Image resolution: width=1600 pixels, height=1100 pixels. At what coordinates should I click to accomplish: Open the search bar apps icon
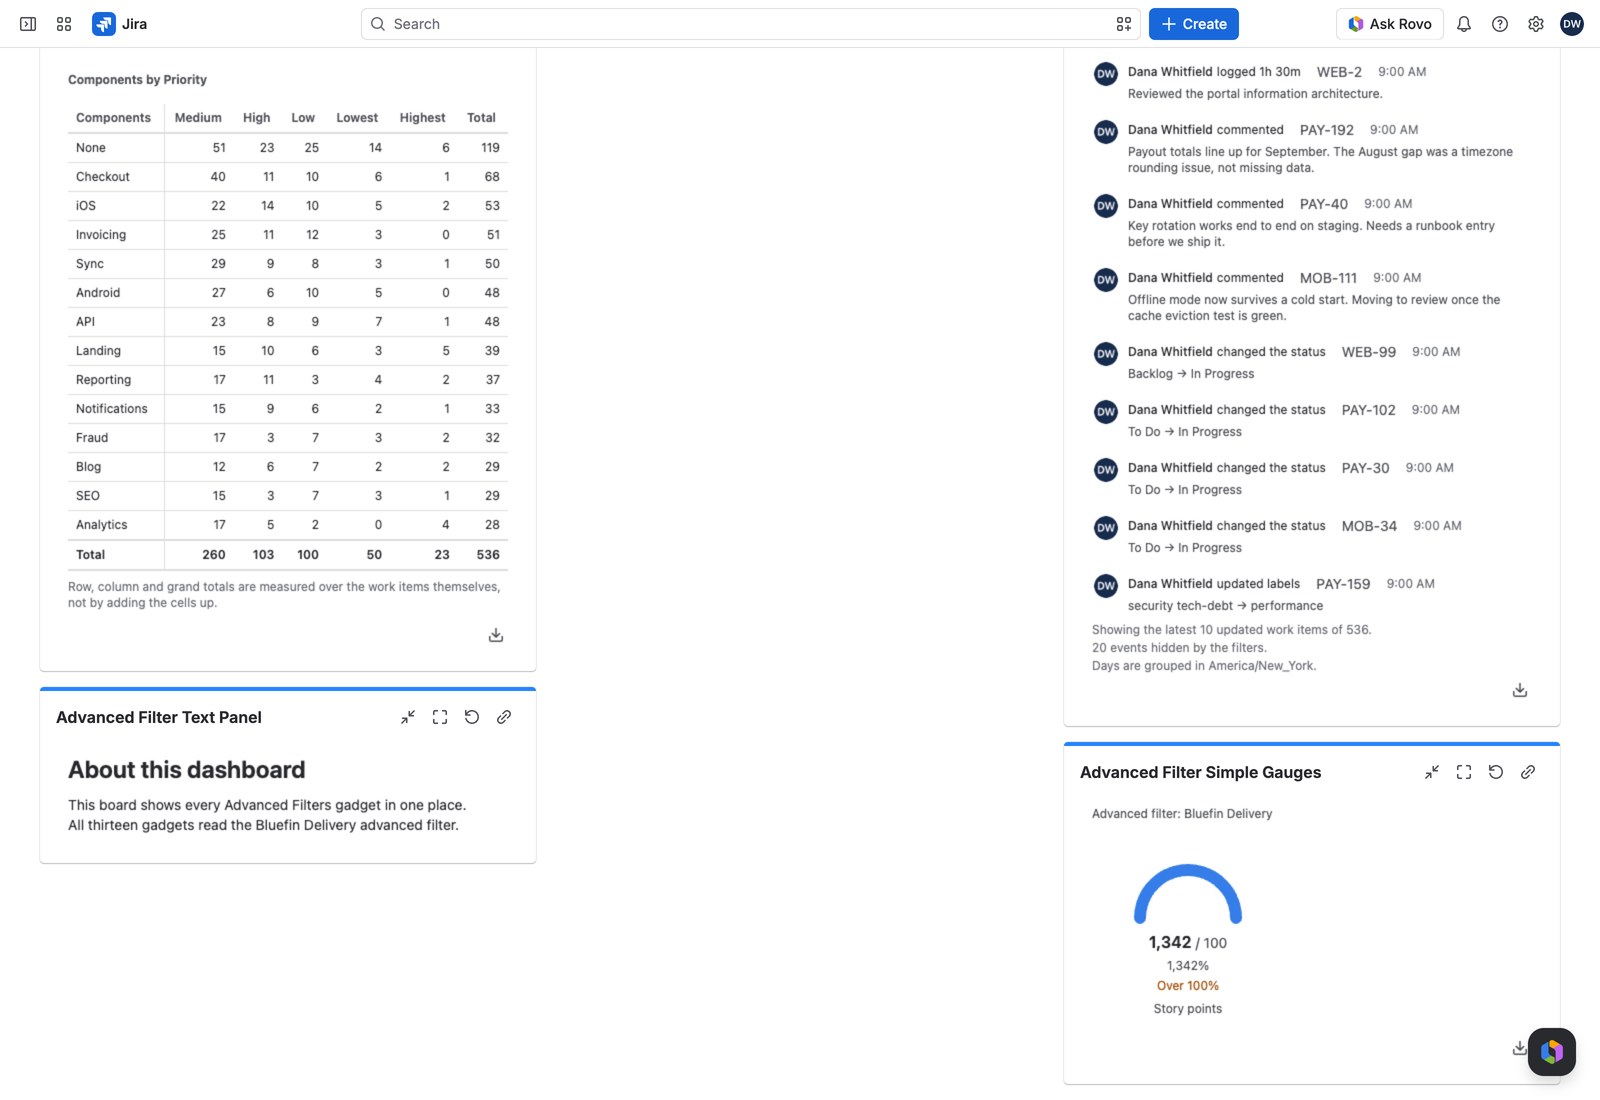1124,24
